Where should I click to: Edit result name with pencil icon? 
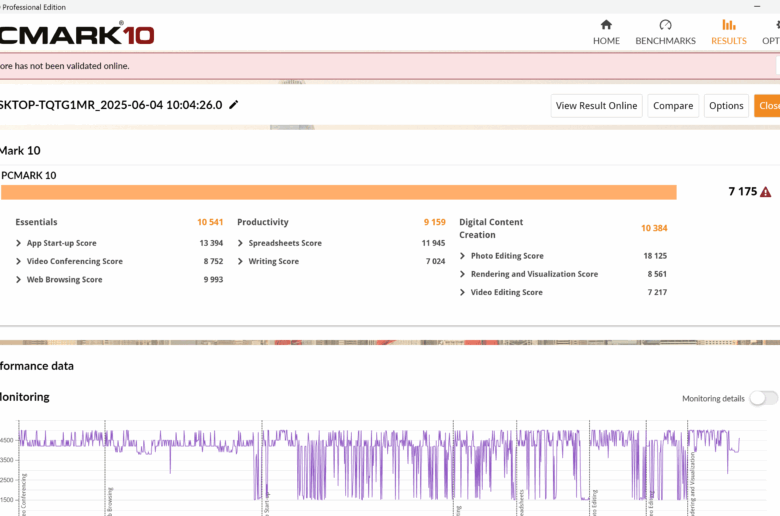pos(233,104)
